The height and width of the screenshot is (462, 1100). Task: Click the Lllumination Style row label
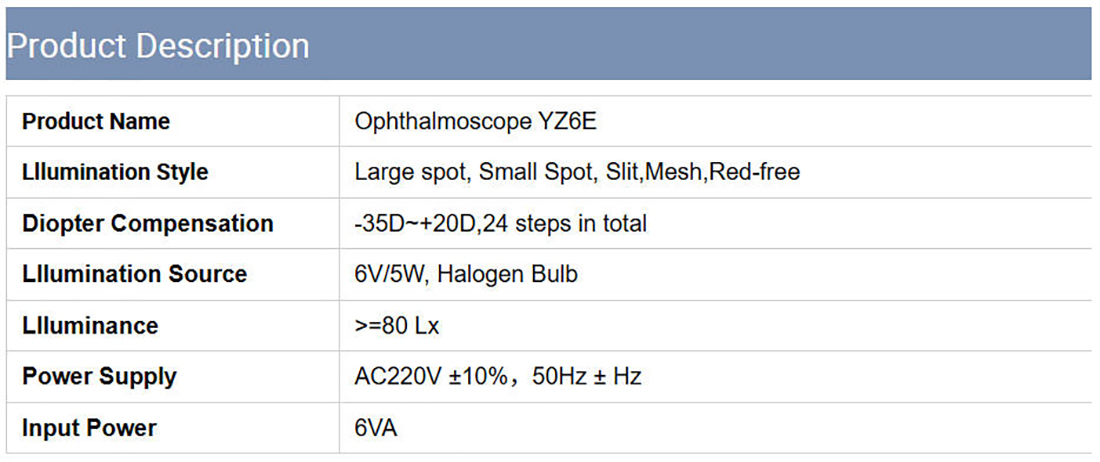click(x=115, y=173)
